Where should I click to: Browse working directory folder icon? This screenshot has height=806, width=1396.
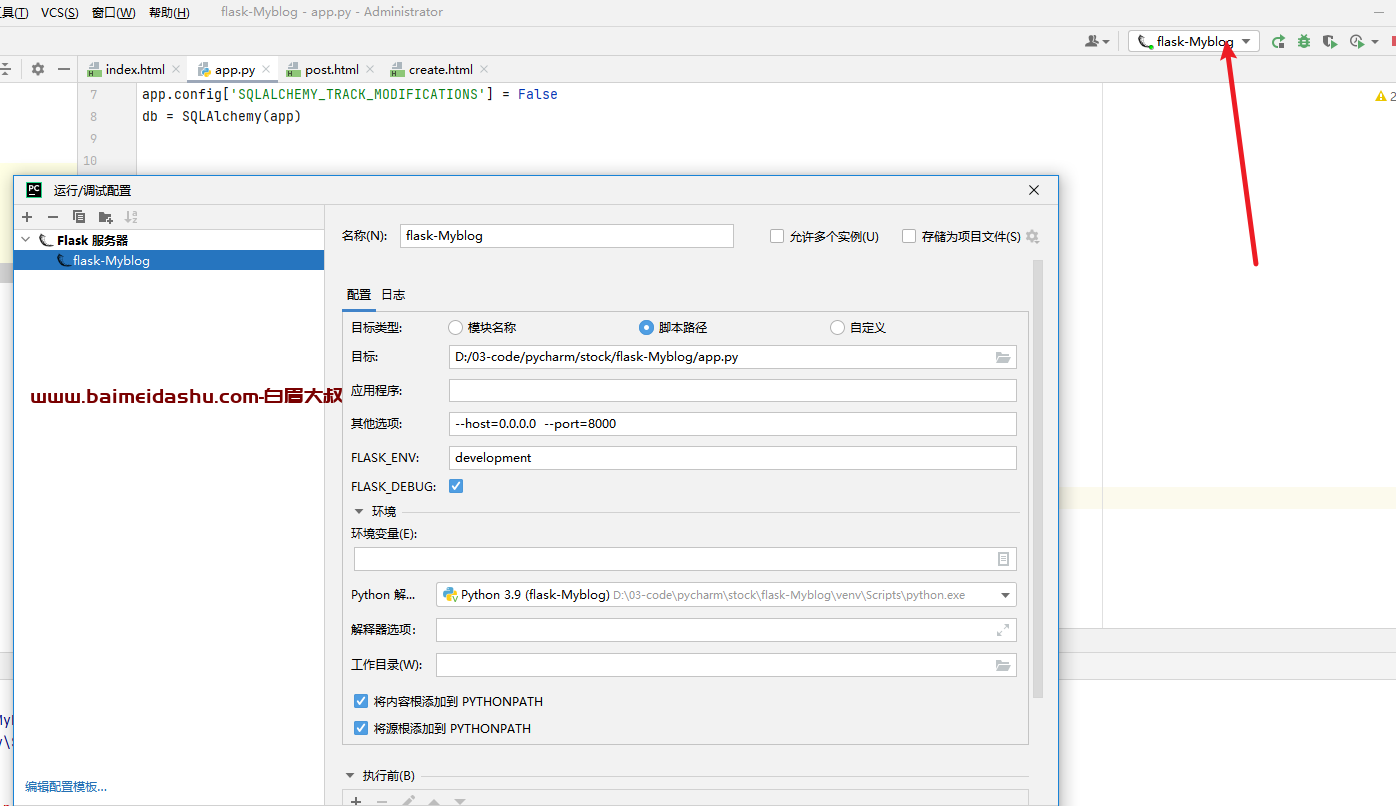[1003, 665]
